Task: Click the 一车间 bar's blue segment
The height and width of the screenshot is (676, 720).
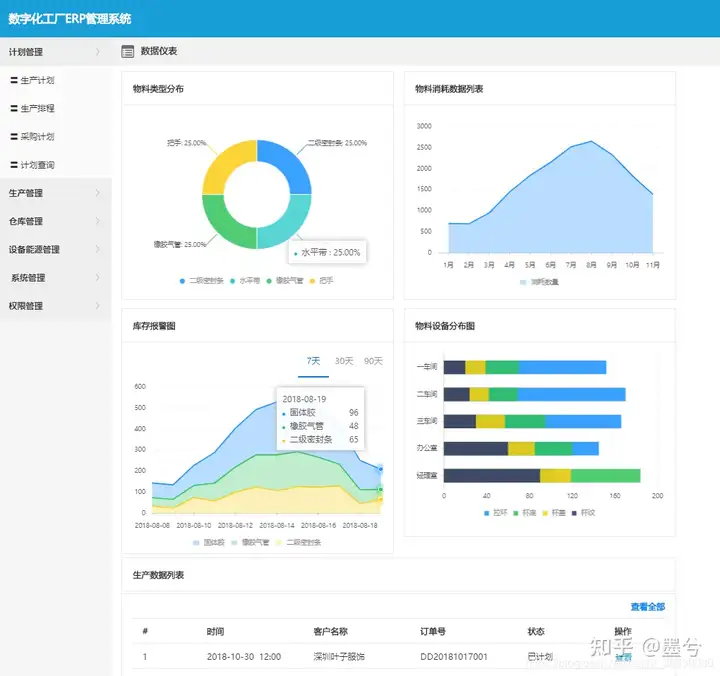Action: [x=562, y=367]
